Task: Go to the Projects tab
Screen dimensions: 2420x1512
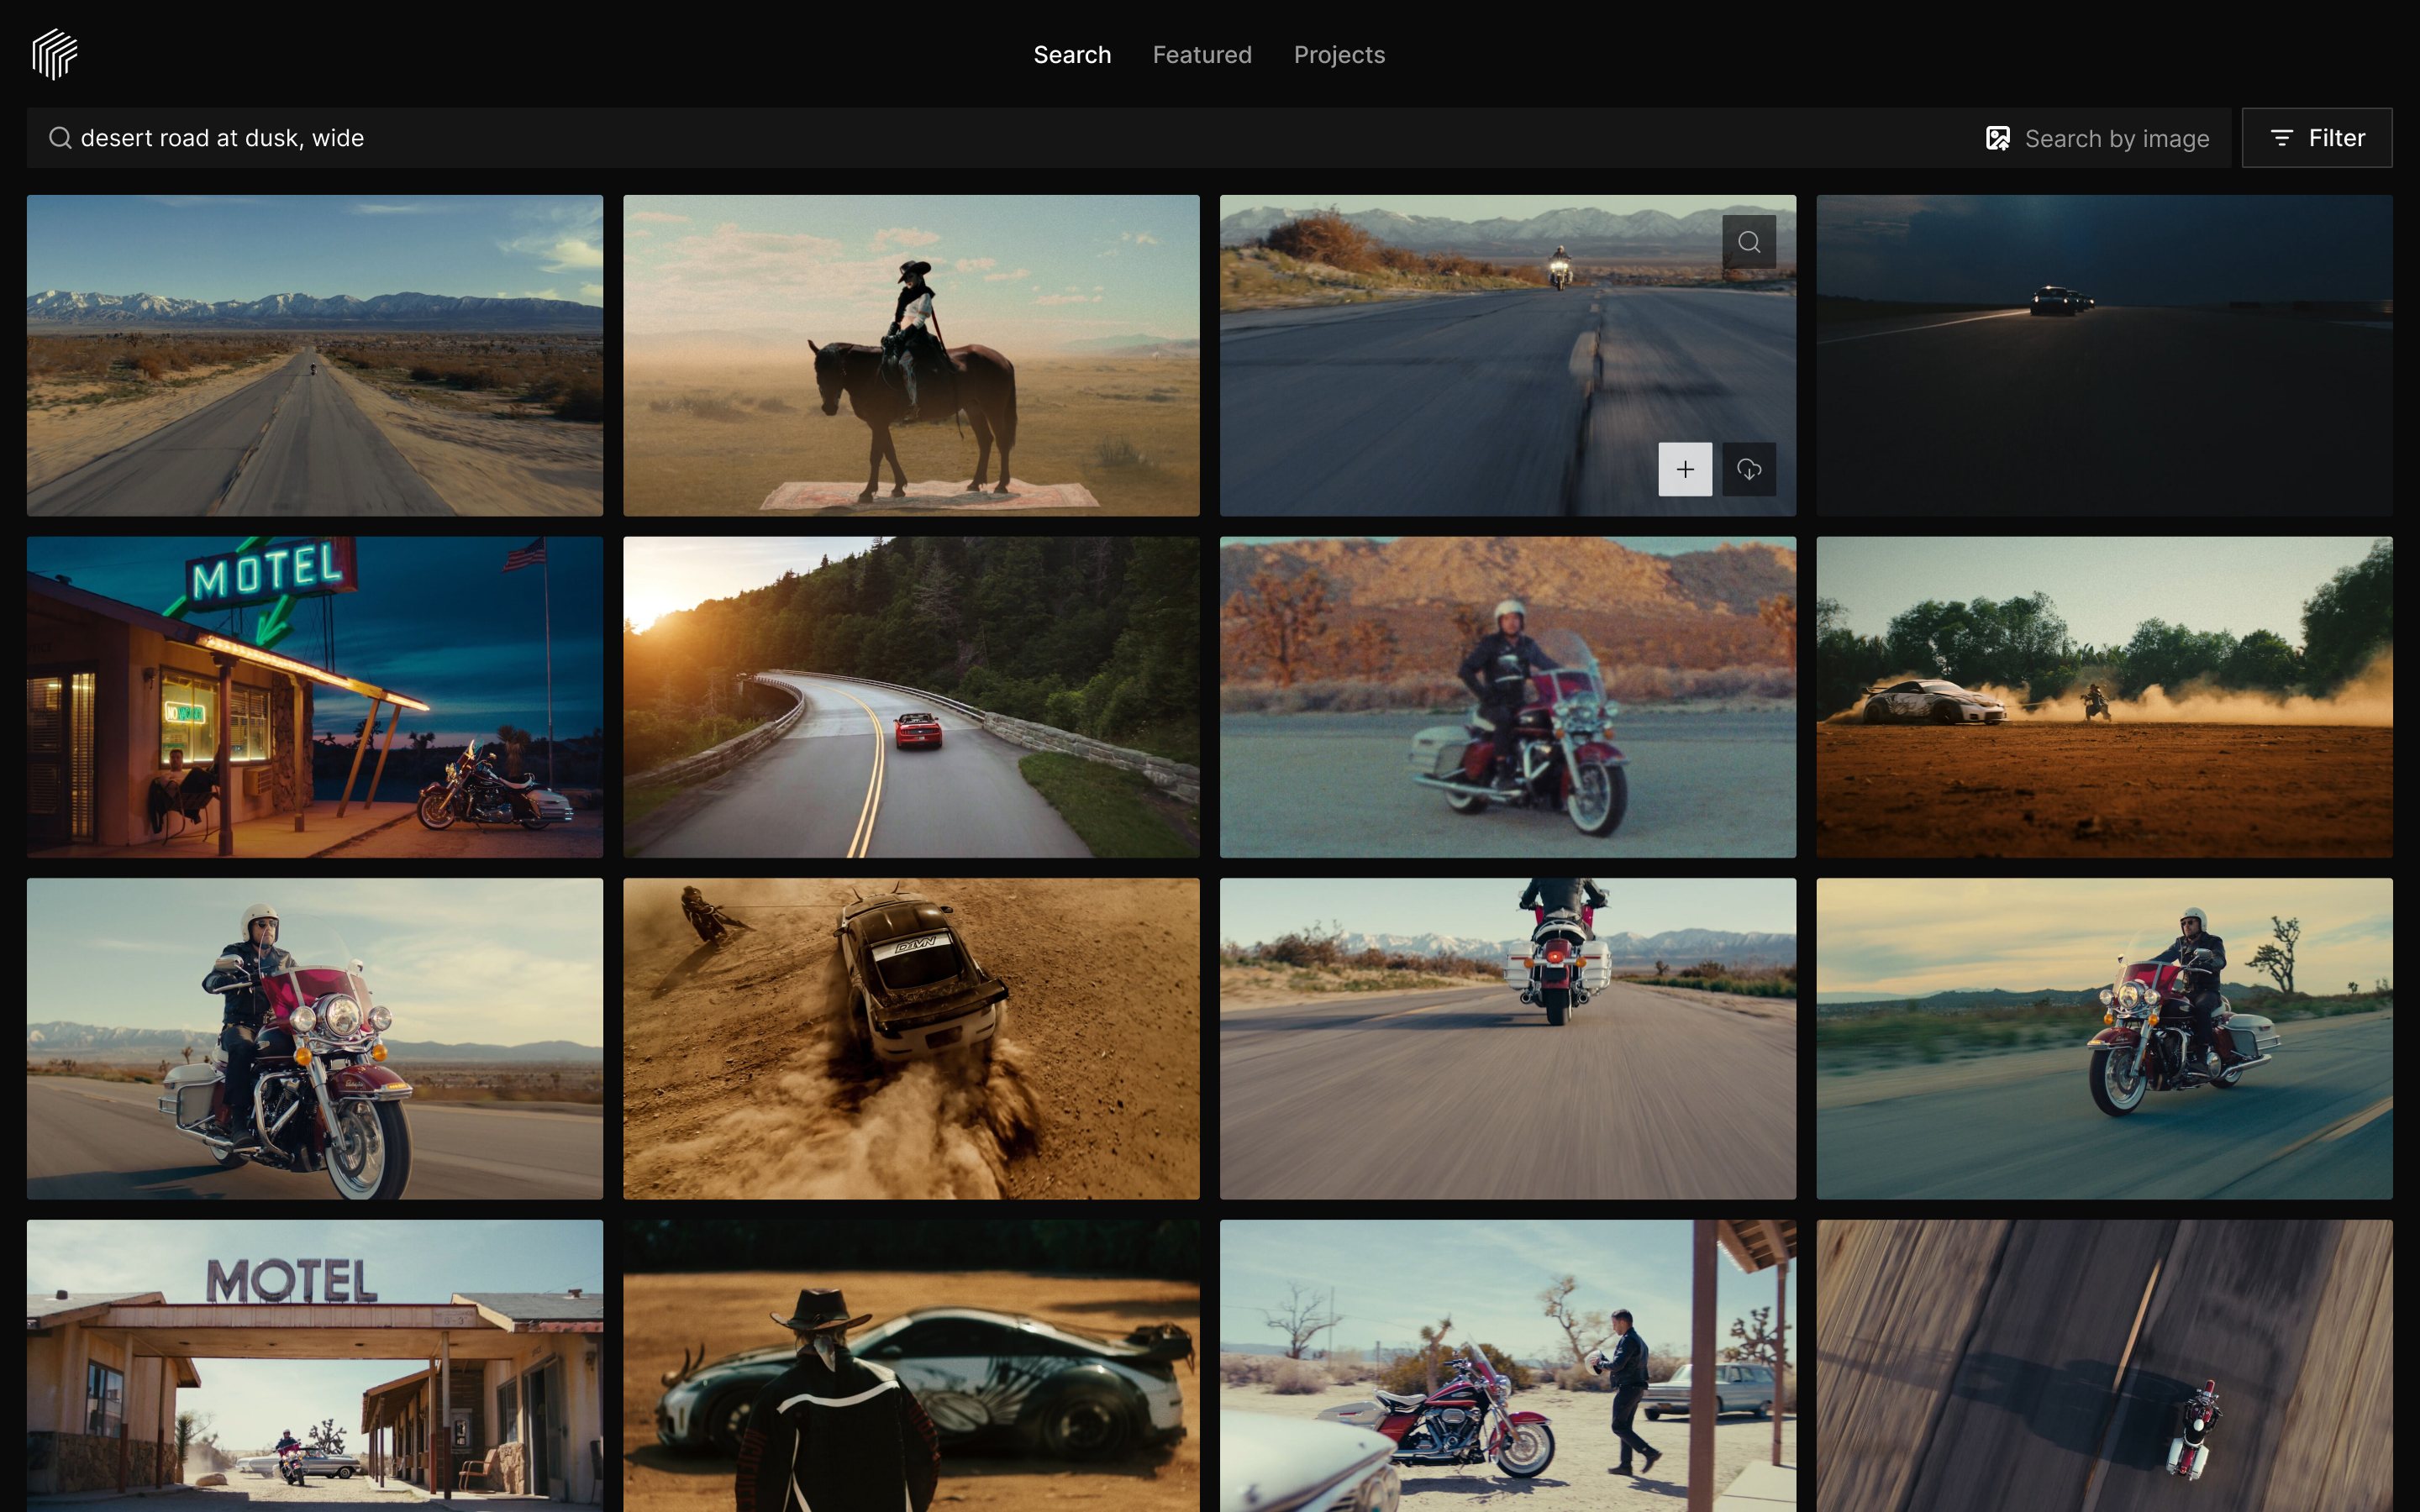Action: [1339, 55]
